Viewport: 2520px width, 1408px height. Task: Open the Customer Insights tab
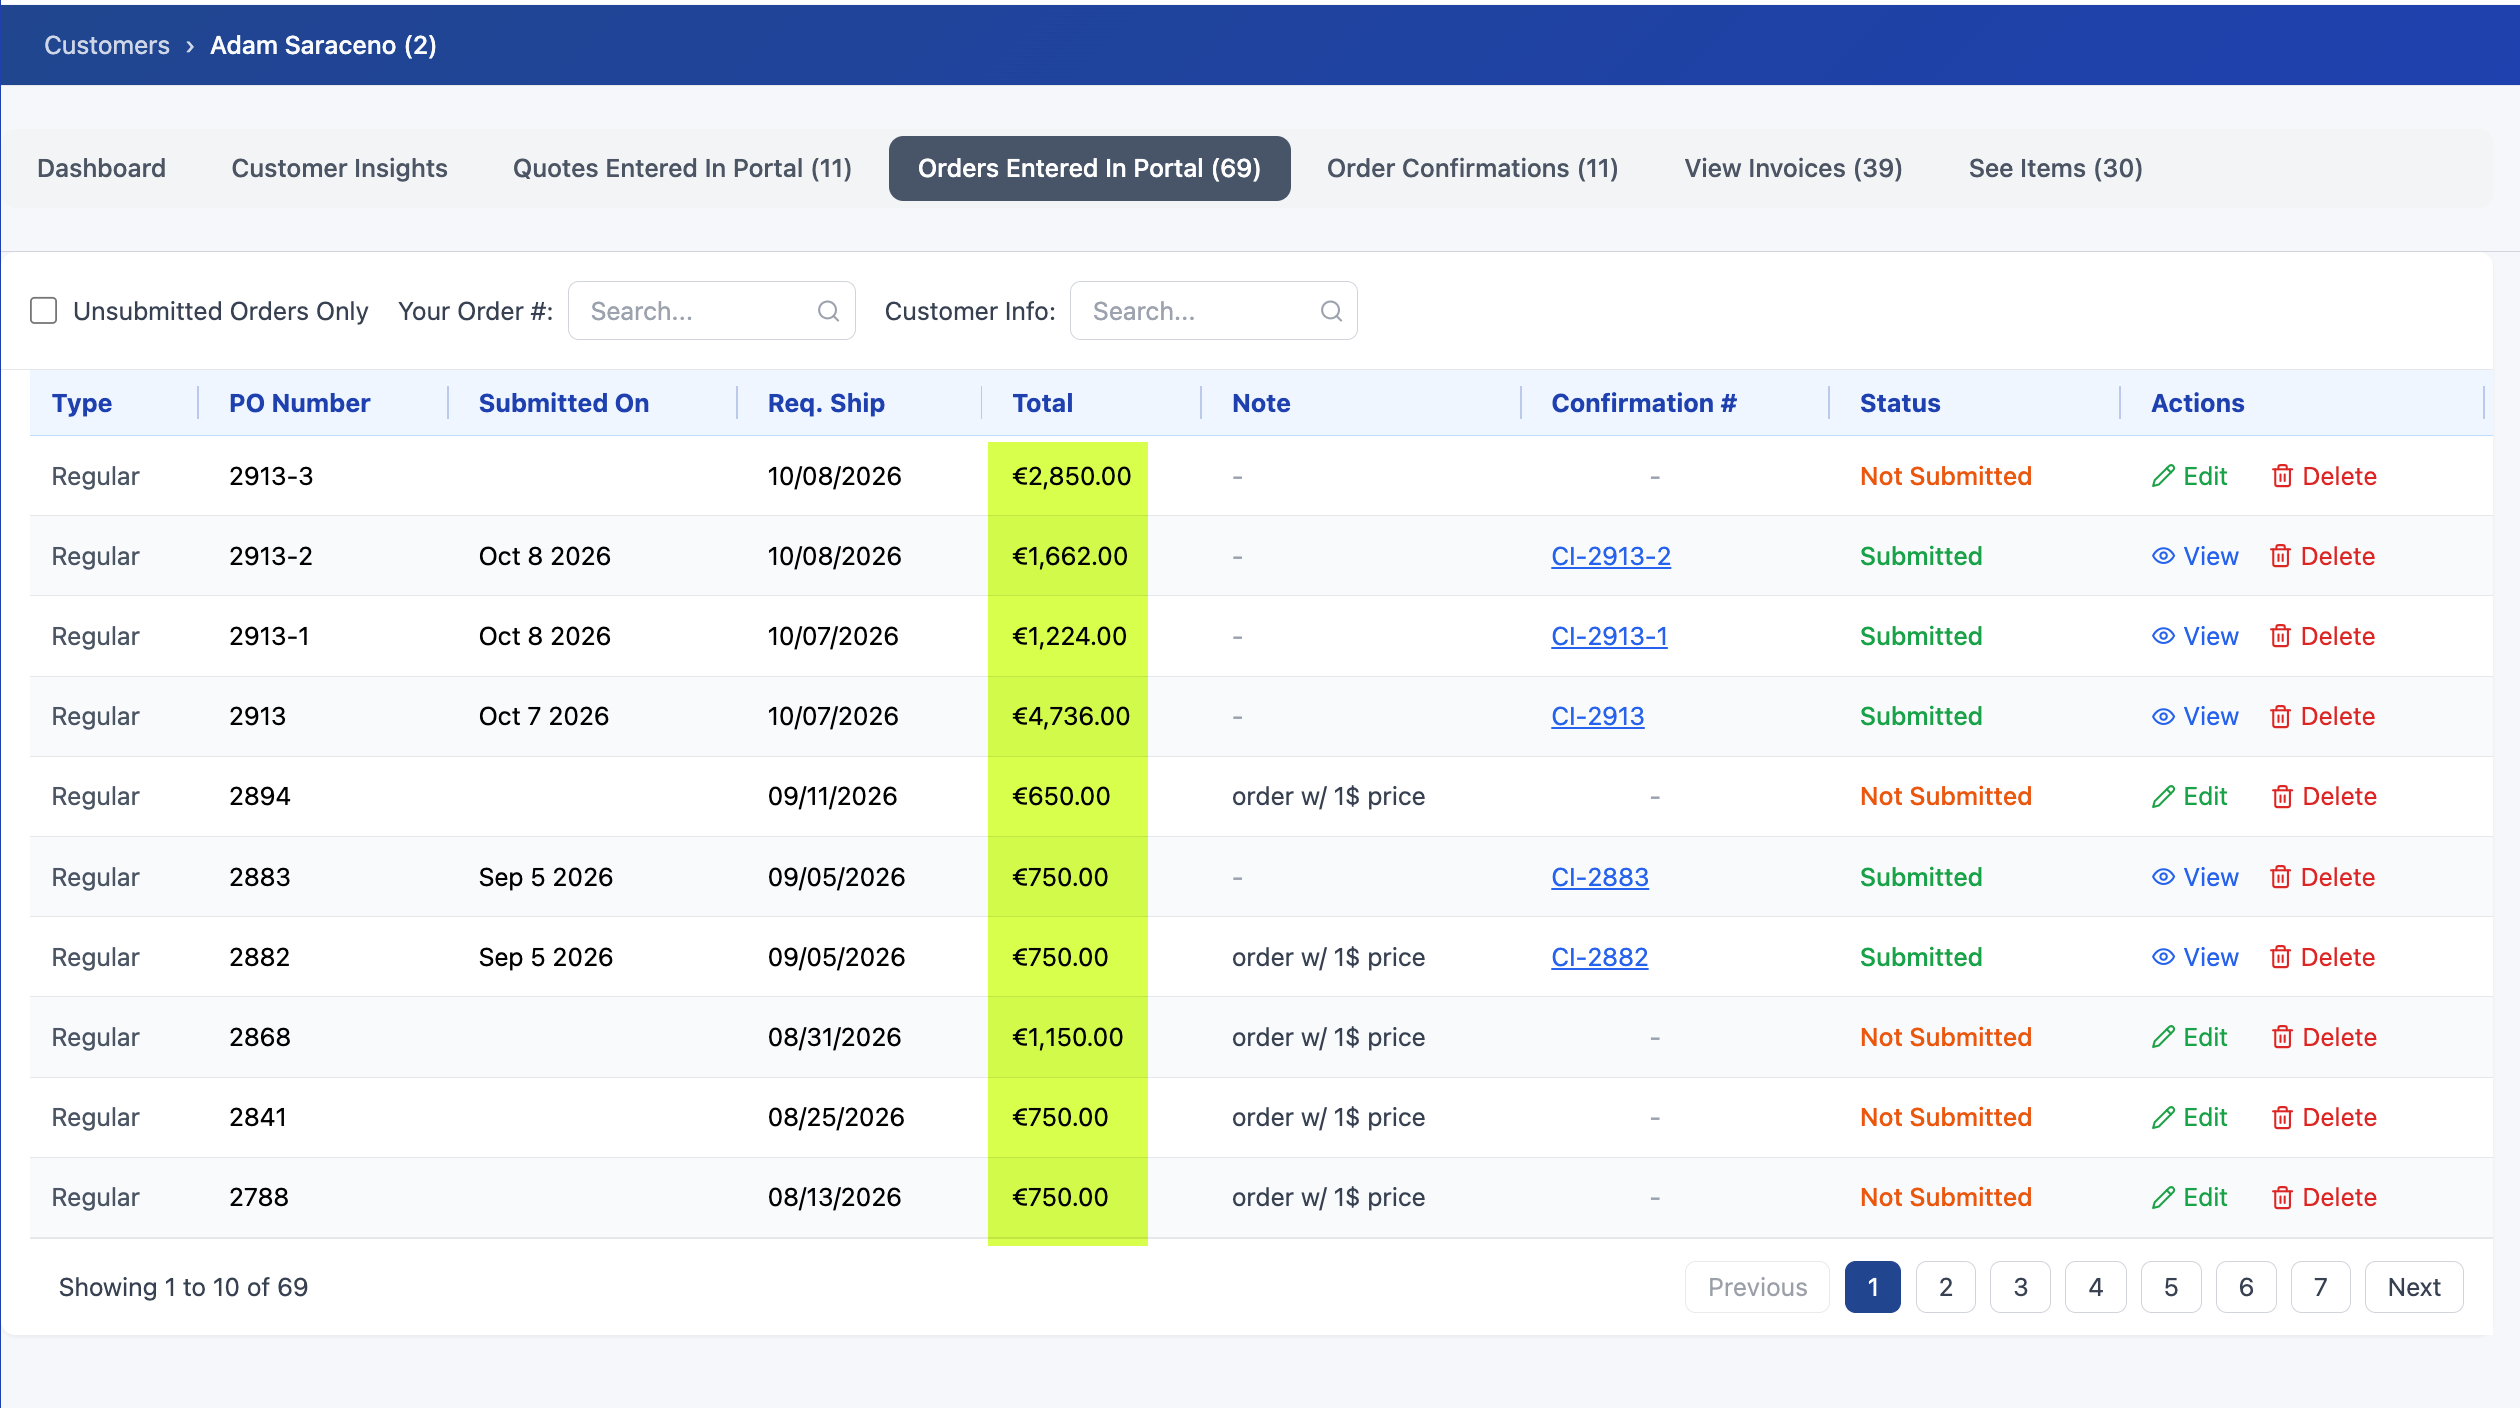pos(339,168)
